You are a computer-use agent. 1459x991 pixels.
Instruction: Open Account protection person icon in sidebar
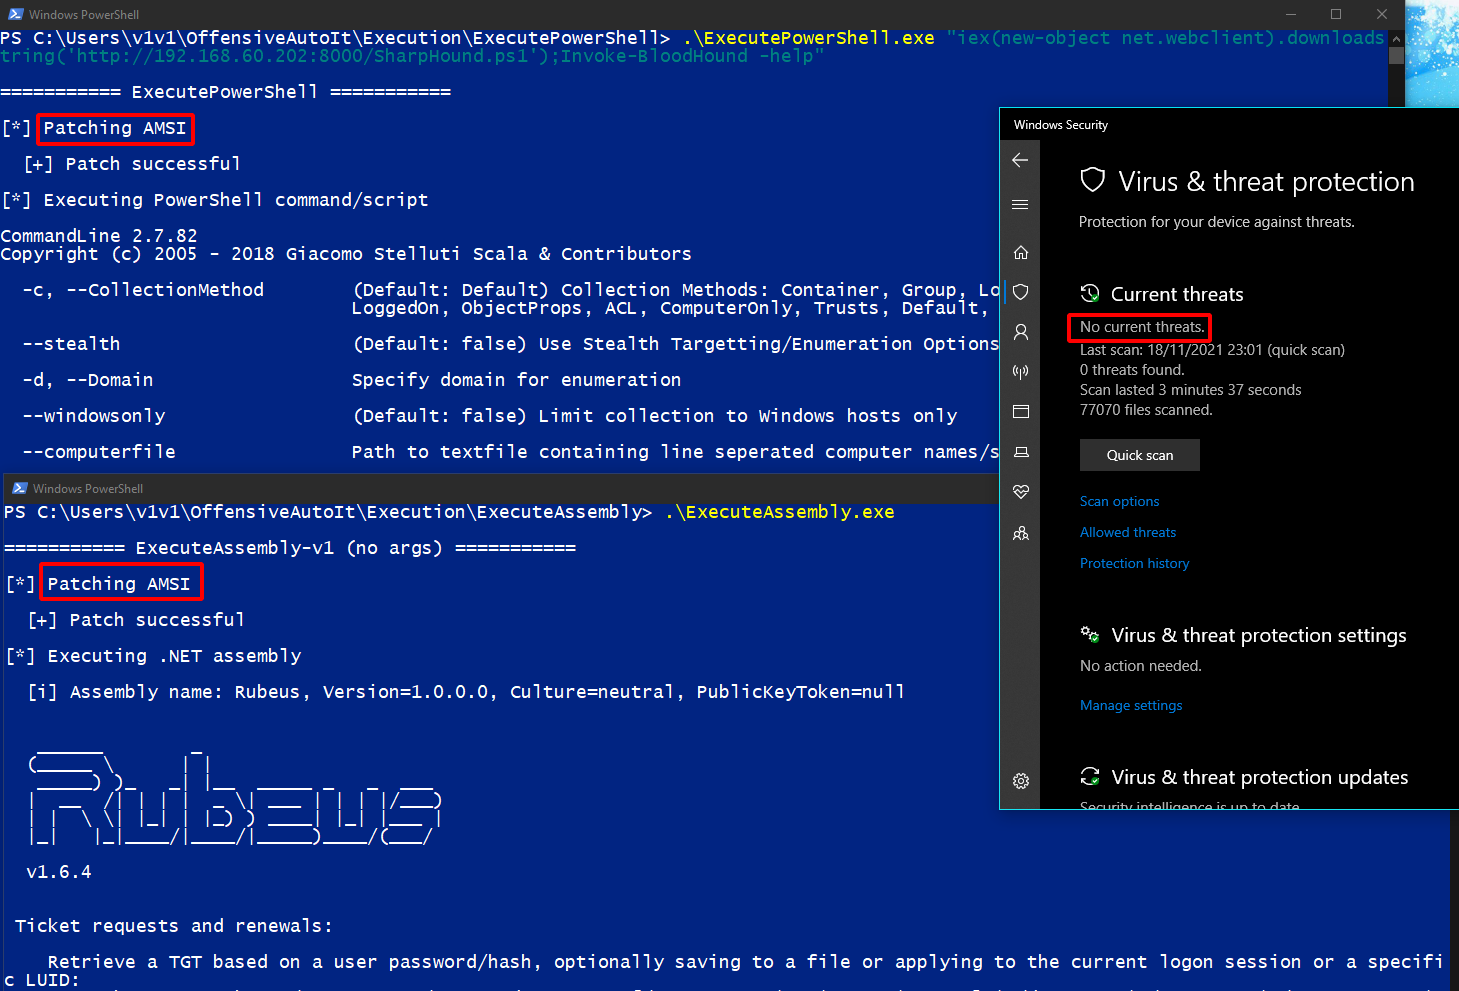pos(1021,332)
